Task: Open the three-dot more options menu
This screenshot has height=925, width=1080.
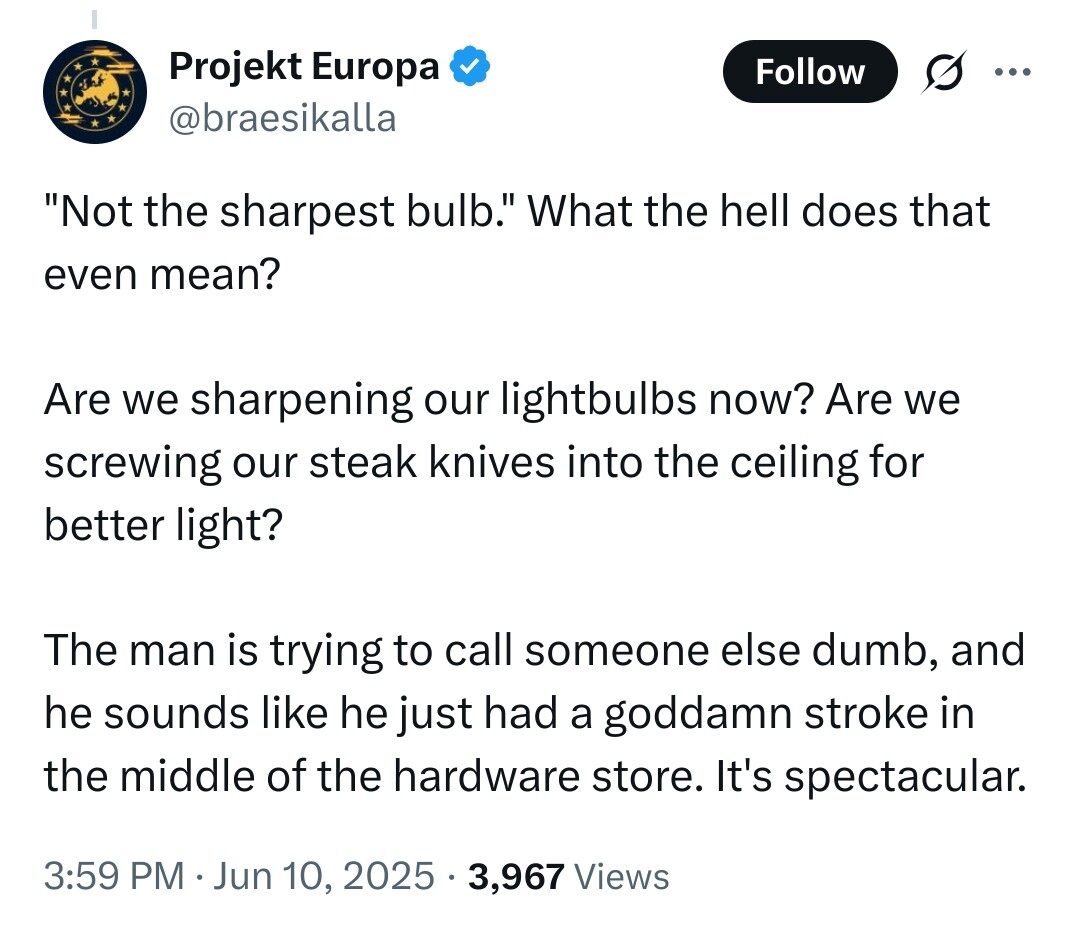Action: coord(1012,71)
